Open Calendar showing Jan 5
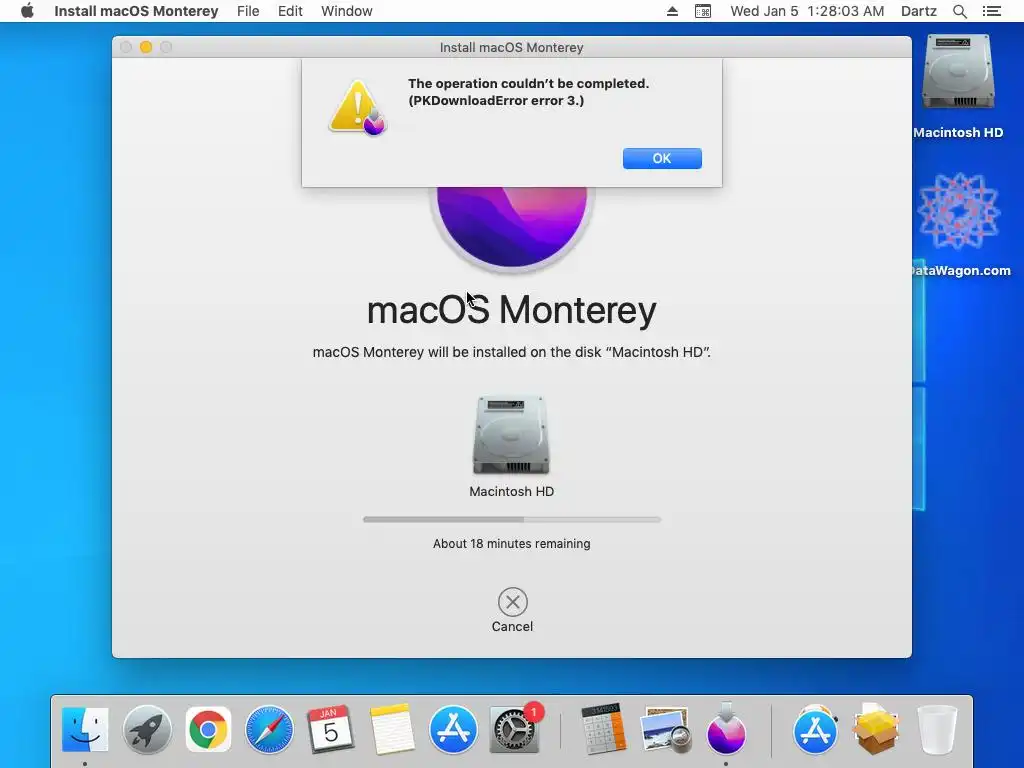The width and height of the screenshot is (1024, 768). click(330, 729)
